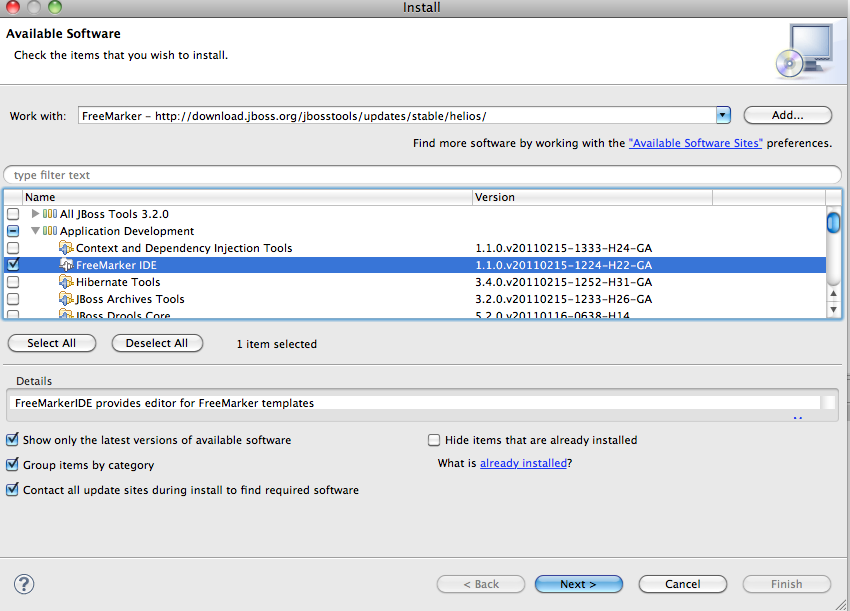Open the Available Software Sites link

696,143
